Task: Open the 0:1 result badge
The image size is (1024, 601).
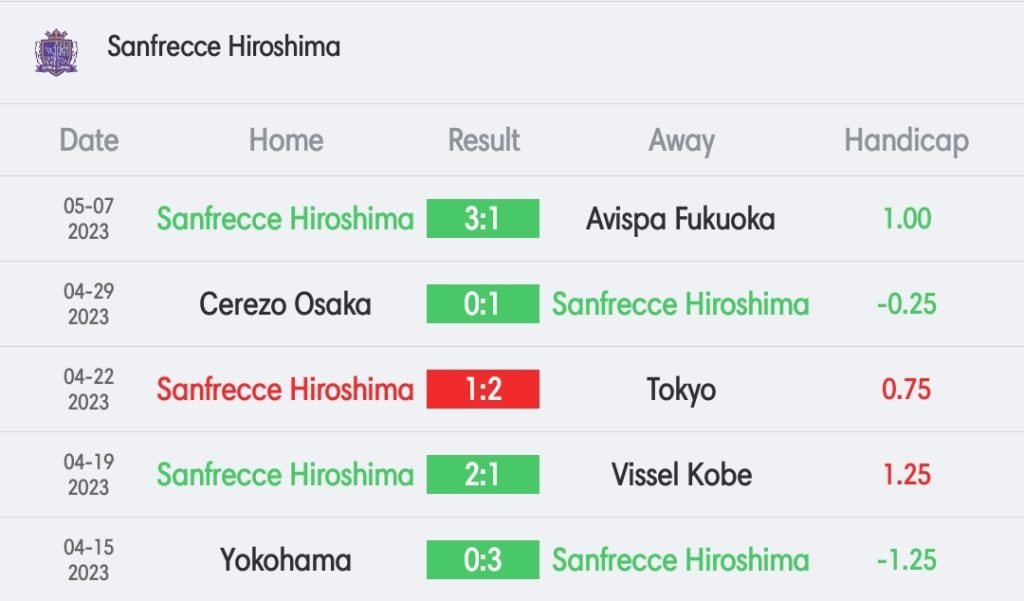Action: pos(483,304)
